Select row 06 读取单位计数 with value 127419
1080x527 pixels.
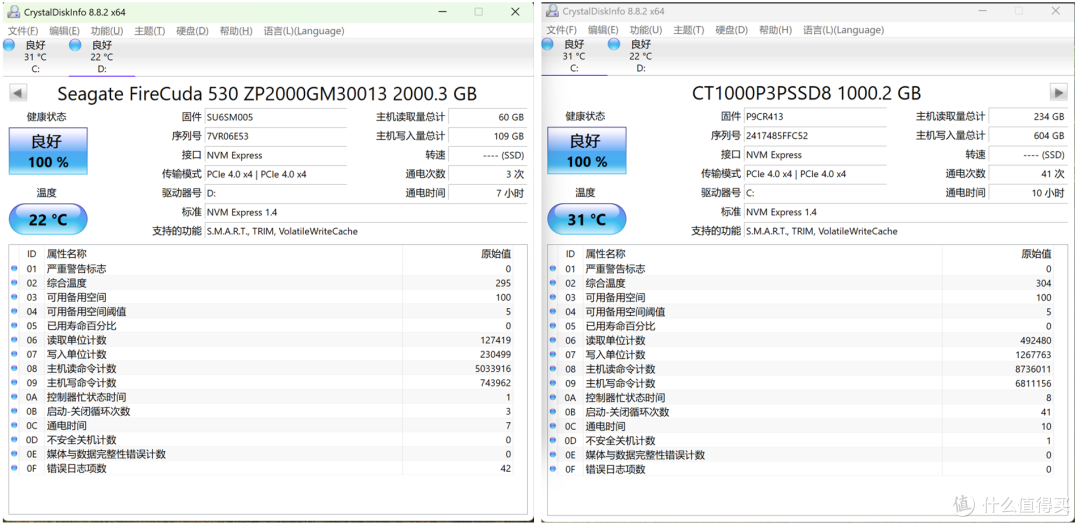262,340
